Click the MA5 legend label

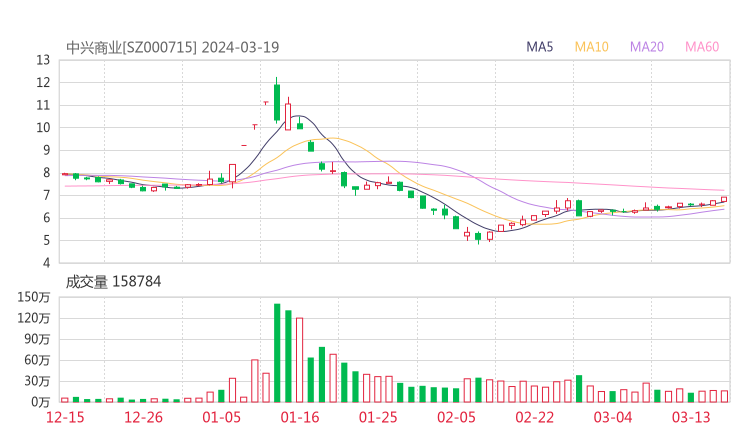coord(539,47)
